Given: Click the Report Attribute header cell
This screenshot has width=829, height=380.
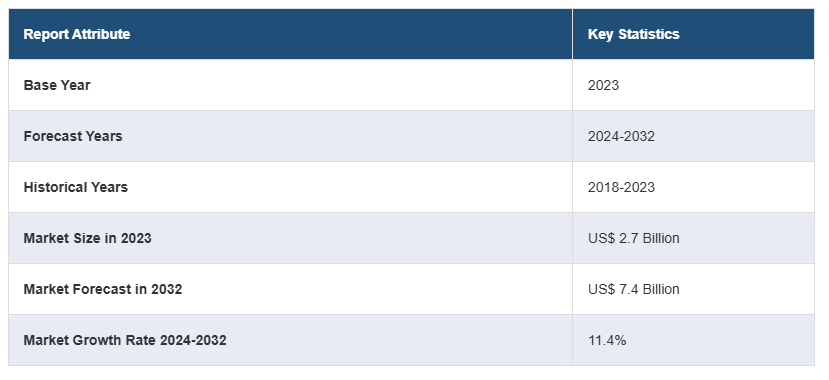Looking at the screenshot, I should [290, 34].
